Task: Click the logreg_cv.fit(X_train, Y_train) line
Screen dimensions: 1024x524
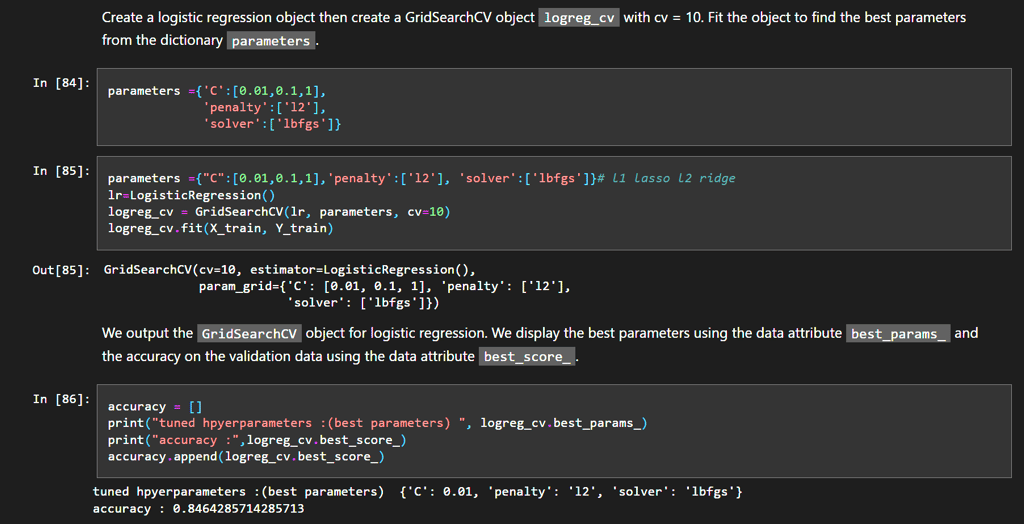Action: click(221, 228)
